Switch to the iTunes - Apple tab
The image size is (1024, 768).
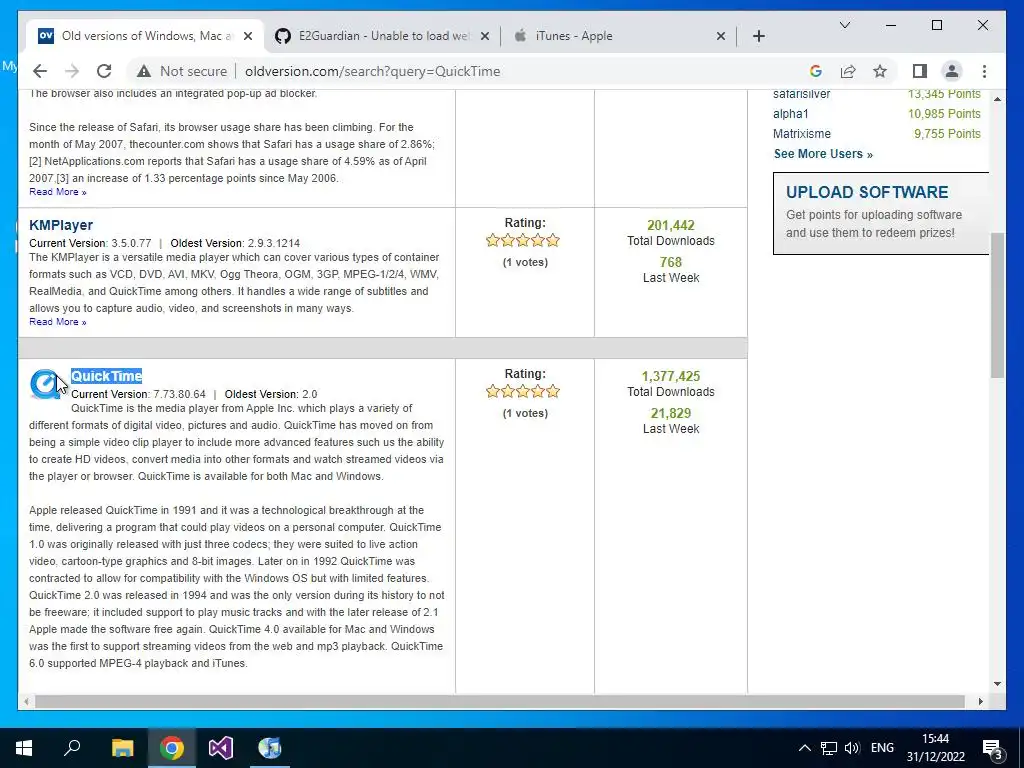[x=618, y=36]
